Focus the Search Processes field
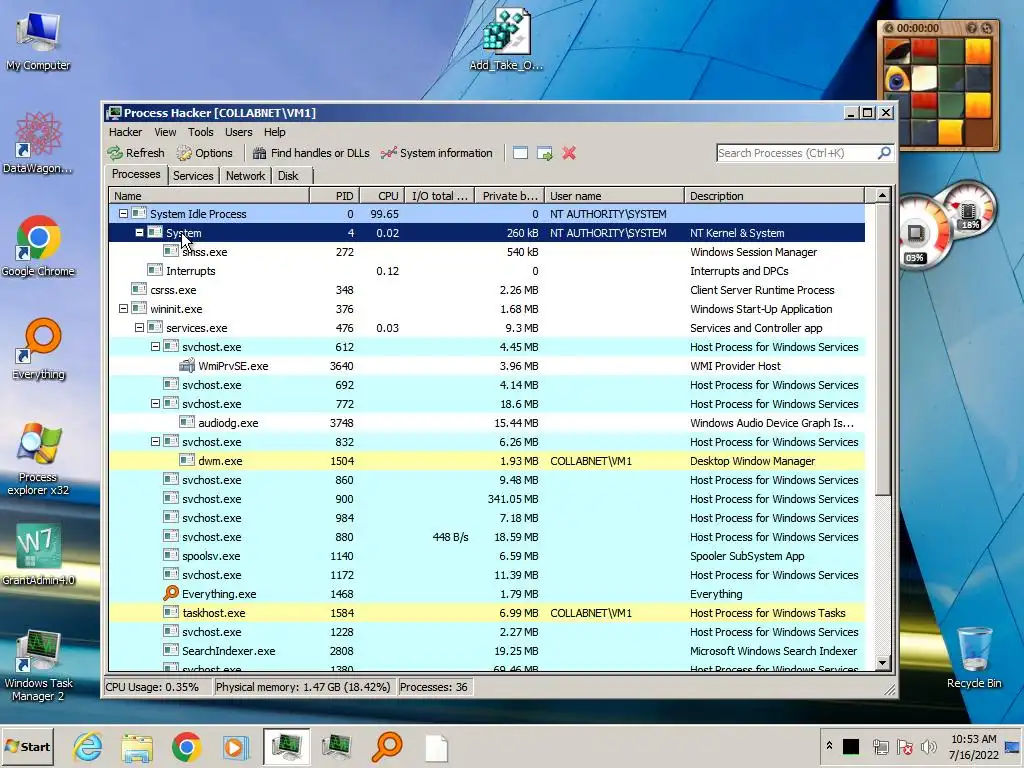Viewport: 1024px width, 768px height. pyautogui.click(x=796, y=153)
